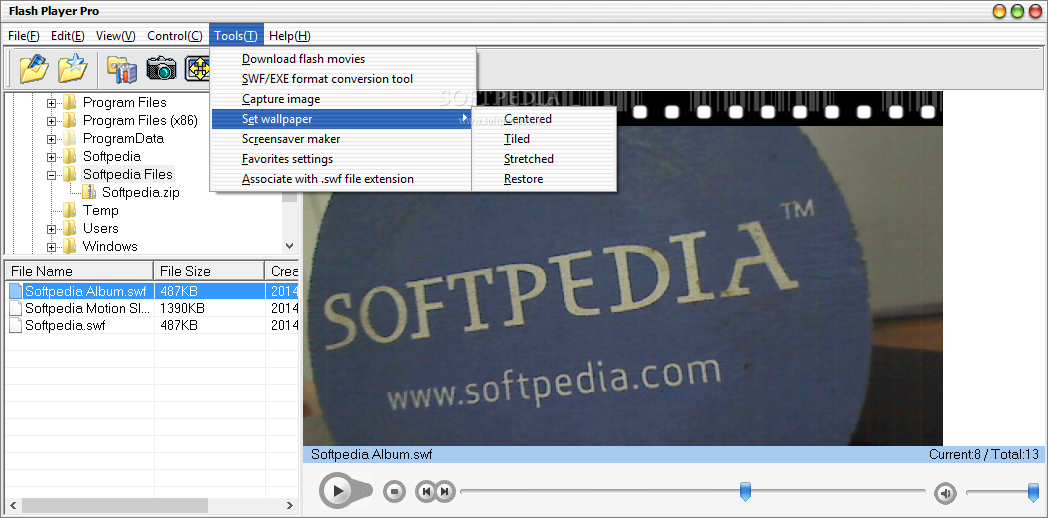Image resolution: width=1048 pixels, height=518 pixels.
Task: Select the Softpedia Motion Sl... file row
Action: click(151, 308)
